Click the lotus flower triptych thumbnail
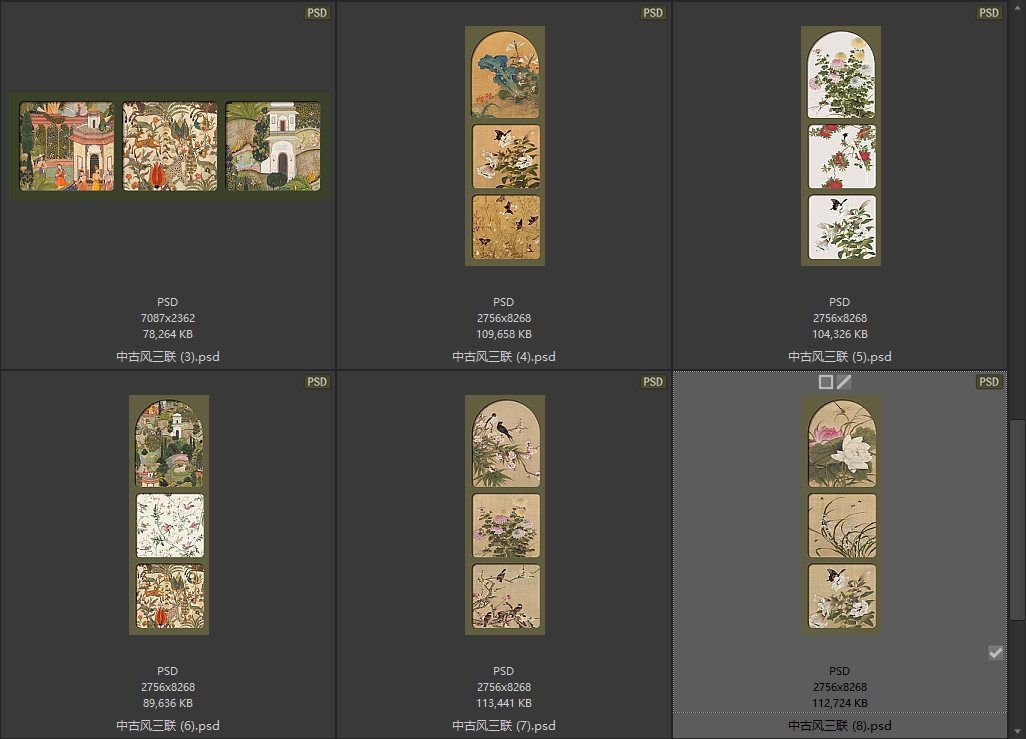The height and width of the screenshot is (739, 1026). tap(841, 514)
